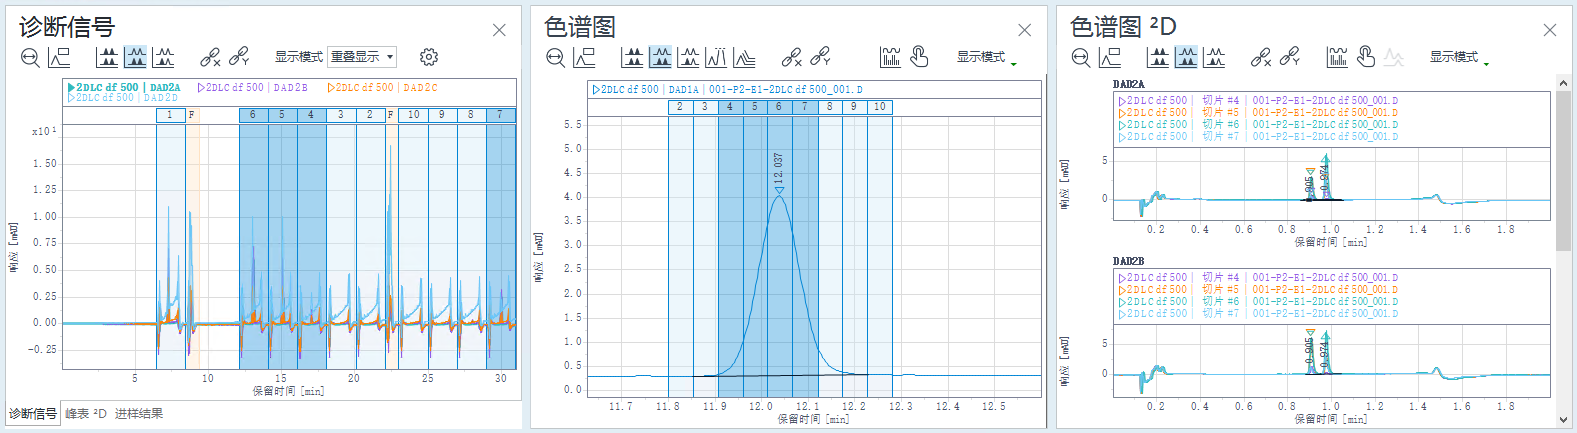Image resolution: width=1577 pixels, height=433 pixels.
Task: Click 切片 #6 legend entry under DAD2A
Action: [x=1258, y=124]
